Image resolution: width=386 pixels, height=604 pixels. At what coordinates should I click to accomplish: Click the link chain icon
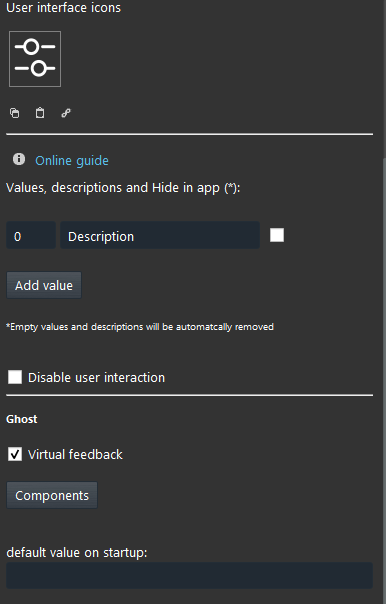tap(66, 113)
